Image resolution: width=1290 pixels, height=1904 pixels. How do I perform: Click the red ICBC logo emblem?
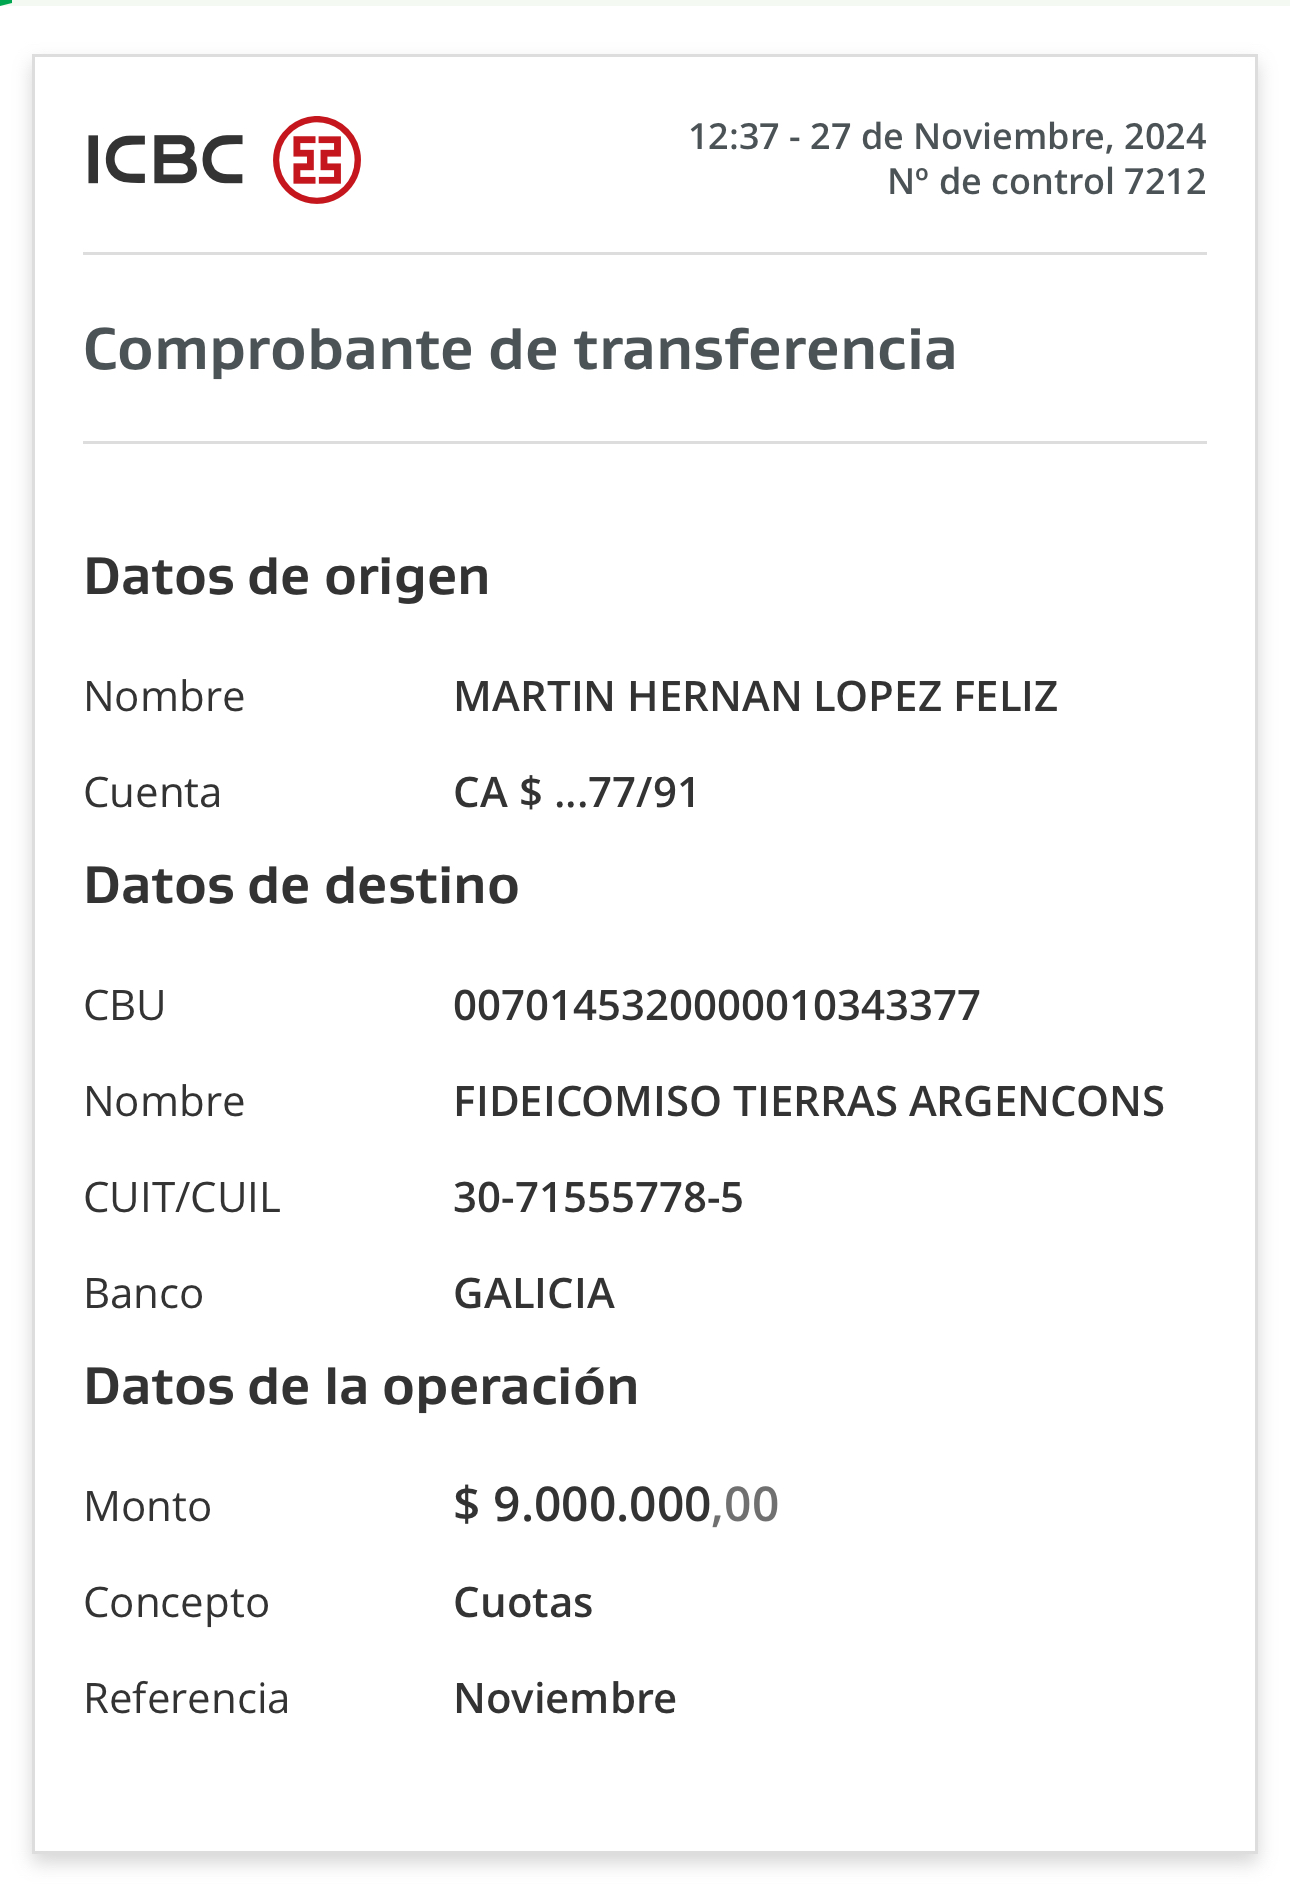click(317, 160)
